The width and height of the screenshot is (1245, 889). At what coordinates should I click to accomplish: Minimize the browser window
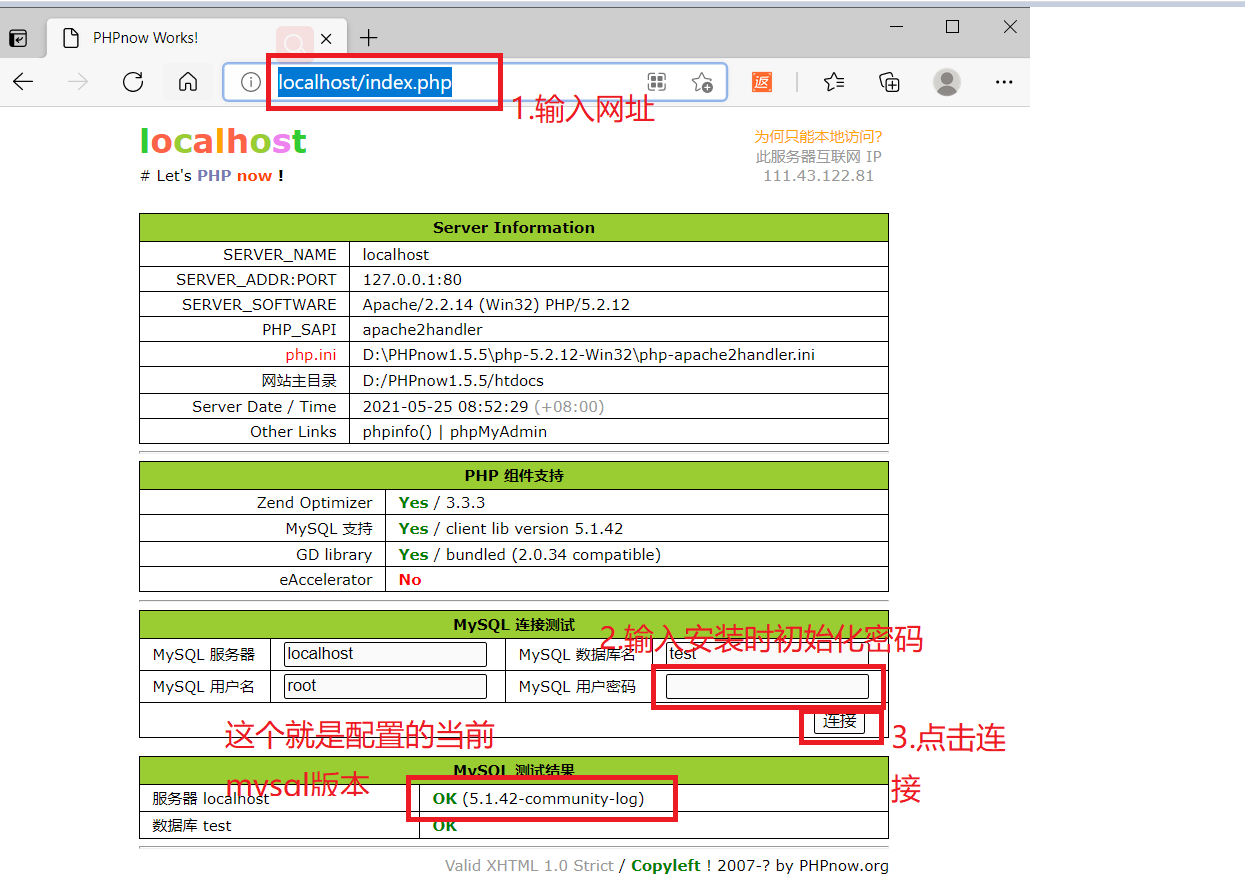tap(896, 27)
